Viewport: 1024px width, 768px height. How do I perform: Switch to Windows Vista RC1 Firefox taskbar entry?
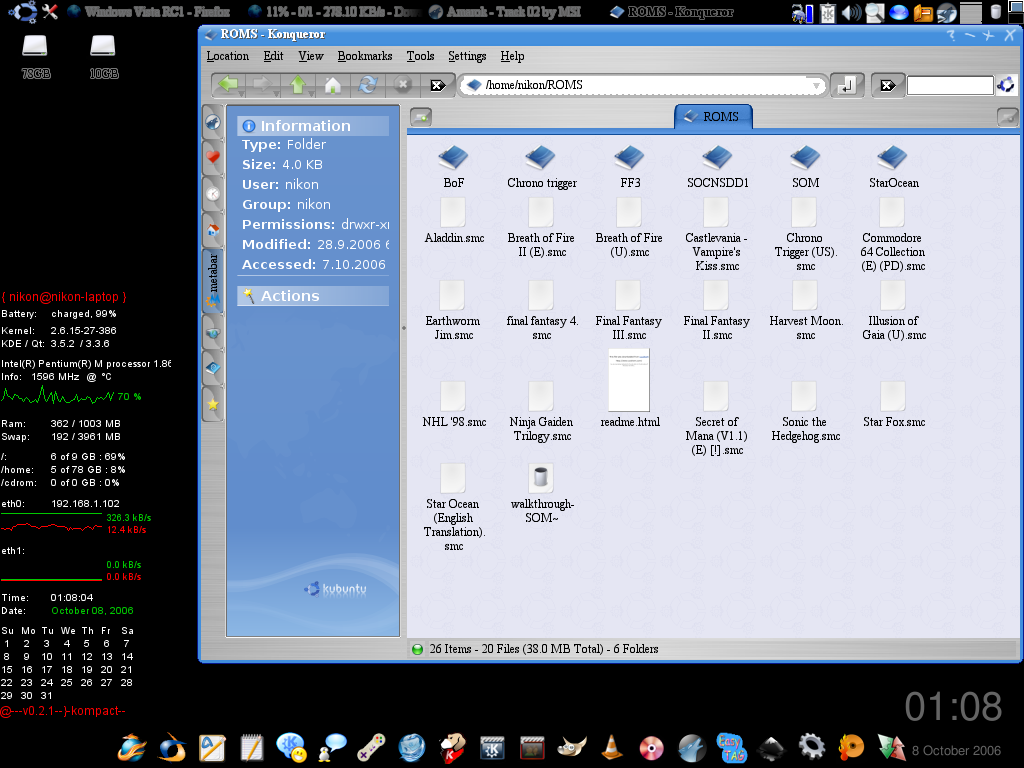[x=150, y=12]
